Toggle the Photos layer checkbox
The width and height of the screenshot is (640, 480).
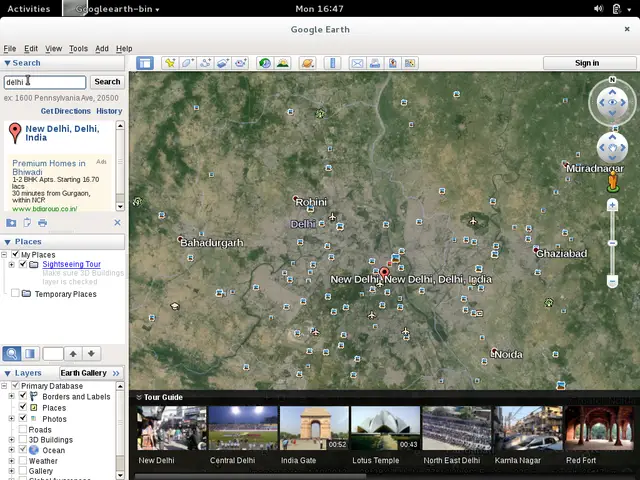(x=23, y=418)
